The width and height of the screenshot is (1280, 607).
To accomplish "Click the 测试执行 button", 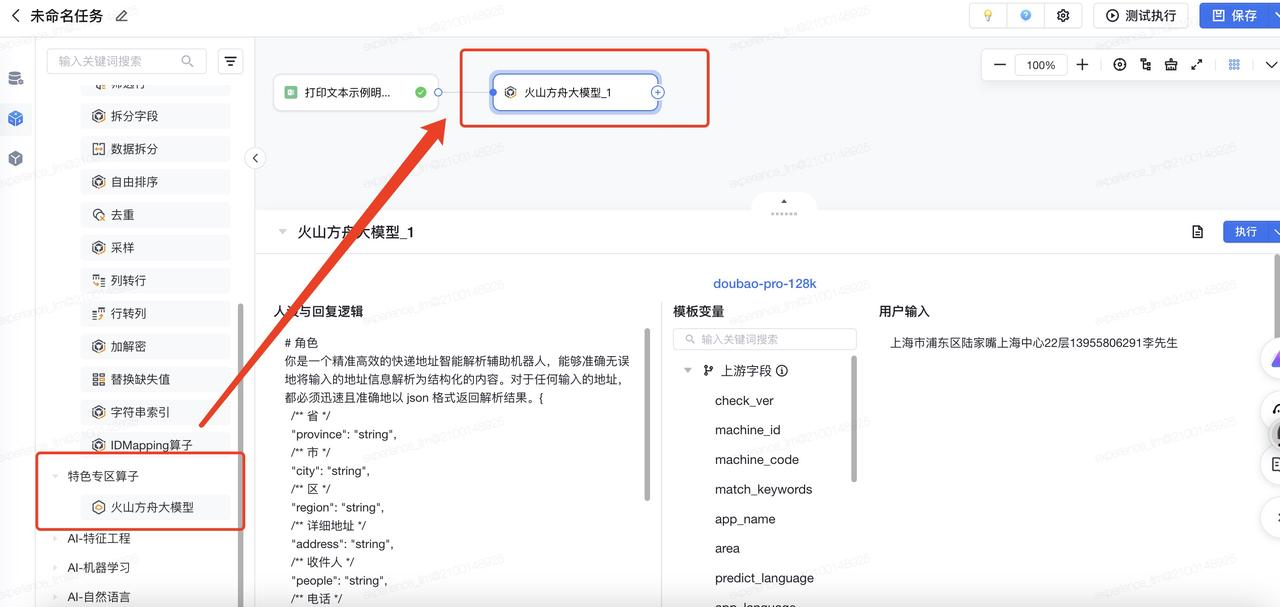I will (x=1140, y=16).
